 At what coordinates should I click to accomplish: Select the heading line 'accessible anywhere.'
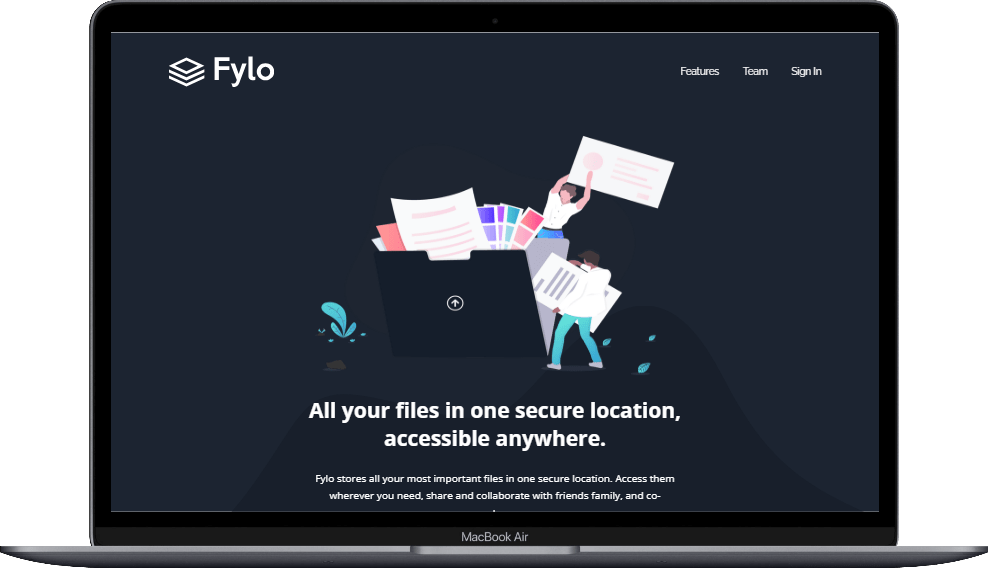click(495, 439)
